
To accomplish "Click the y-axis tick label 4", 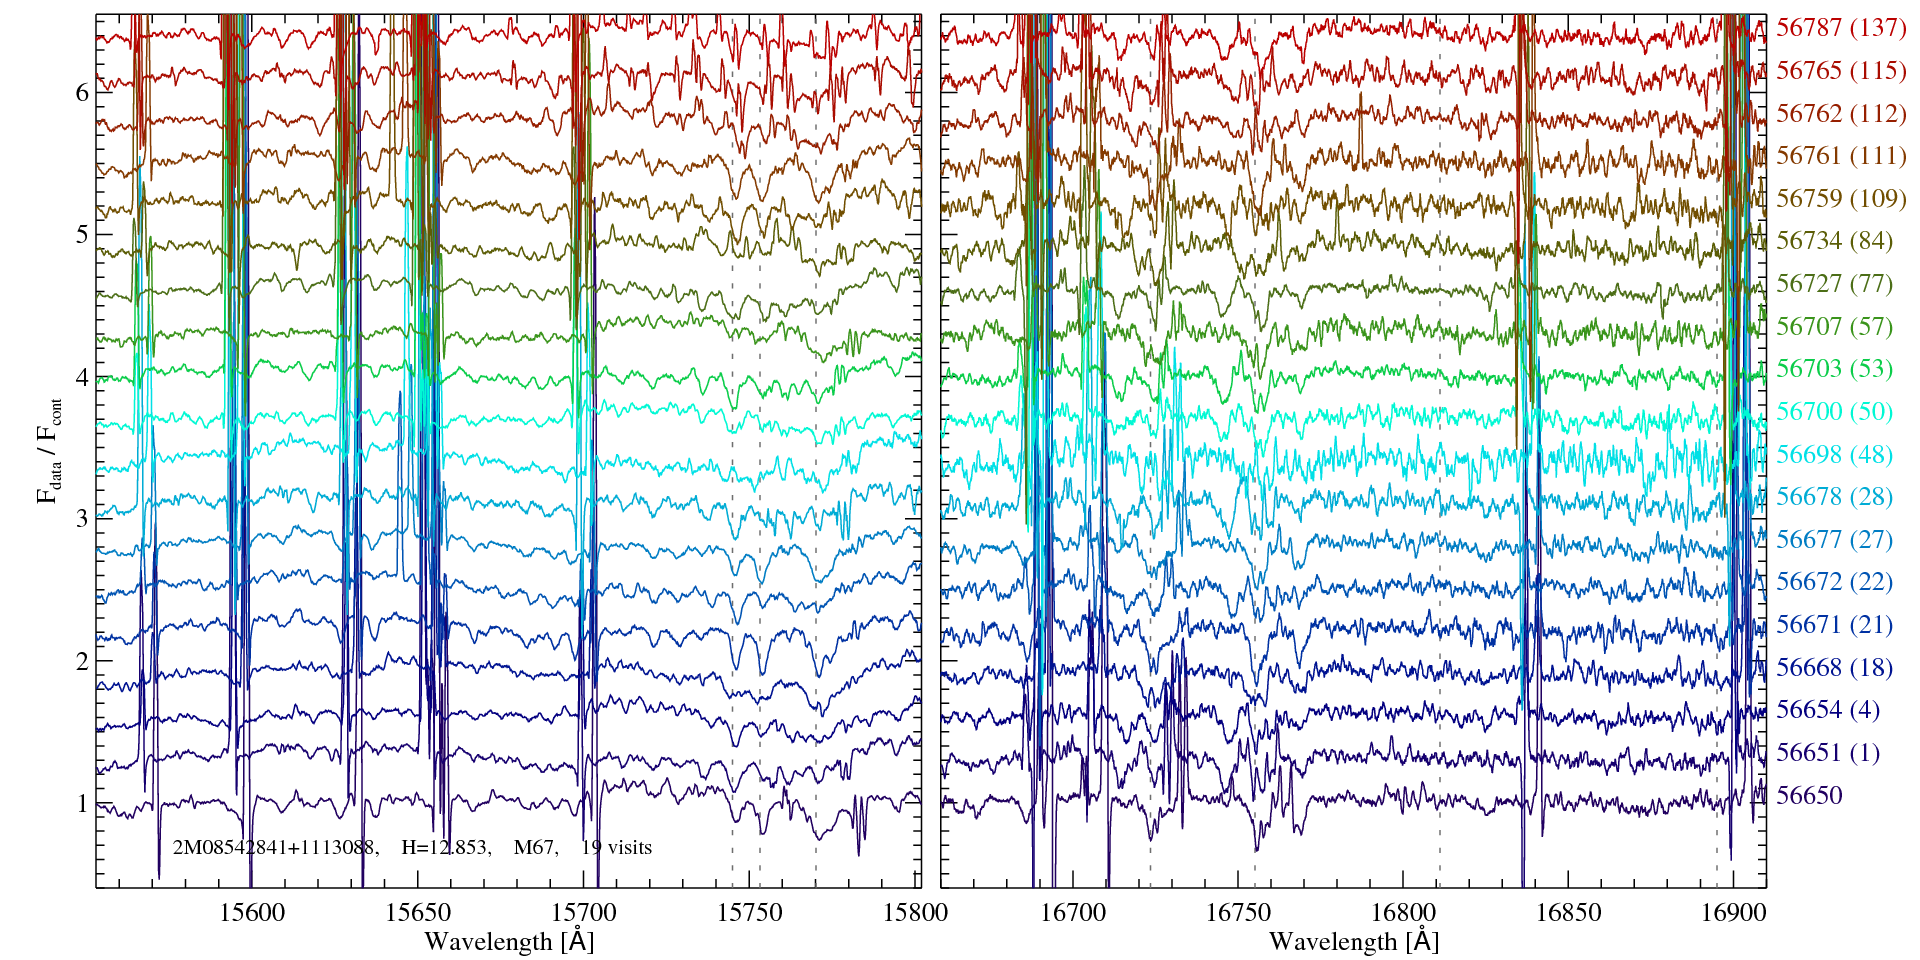I will click(82, 377).
